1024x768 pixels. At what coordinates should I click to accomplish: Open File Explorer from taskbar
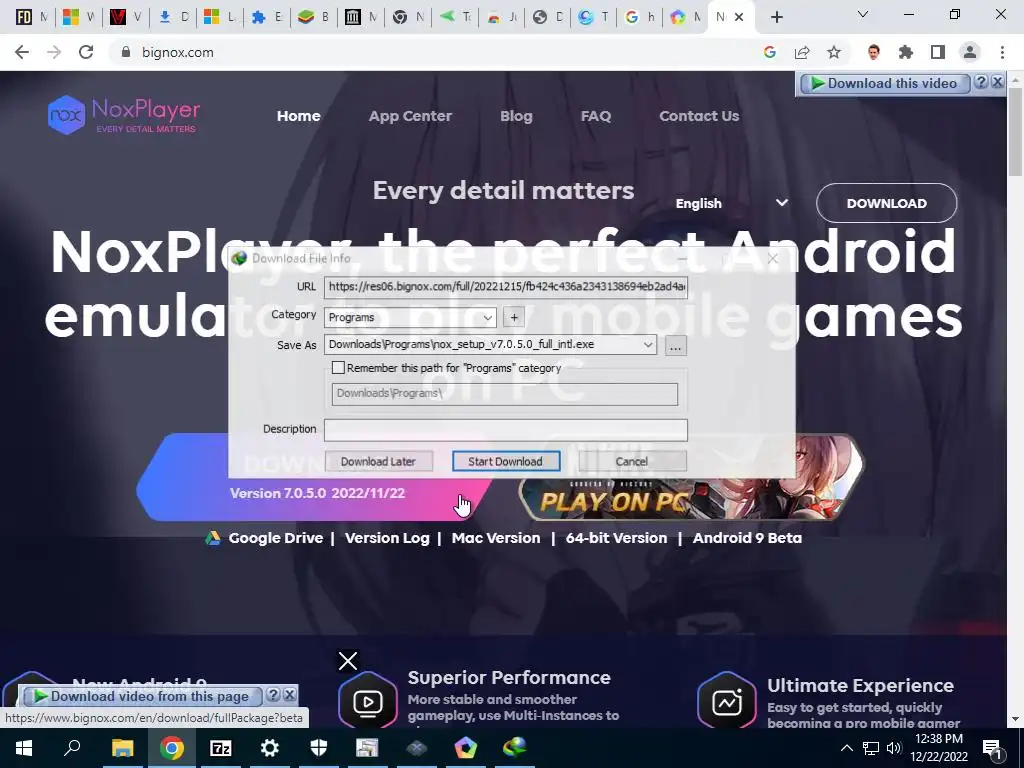click(x=122, y=748)
